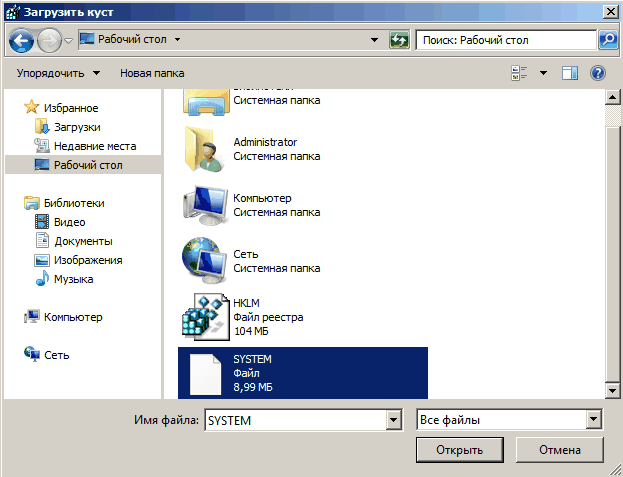Click the network icon in navigation pane
This screenshot has height=477, width=623.
point(32,354)
